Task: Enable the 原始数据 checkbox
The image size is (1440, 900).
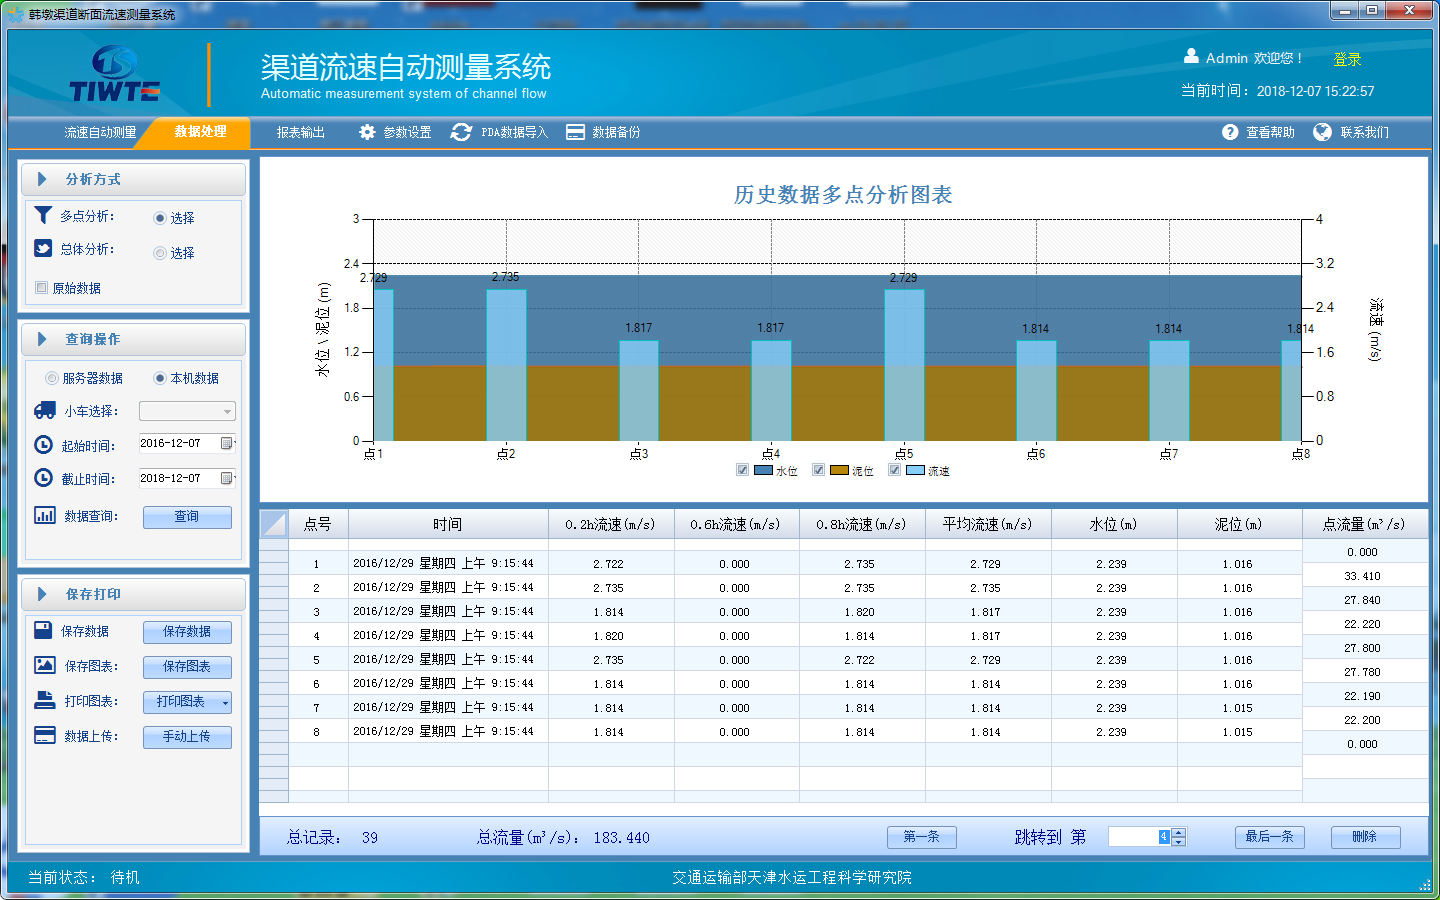Action: coord(42,288)
